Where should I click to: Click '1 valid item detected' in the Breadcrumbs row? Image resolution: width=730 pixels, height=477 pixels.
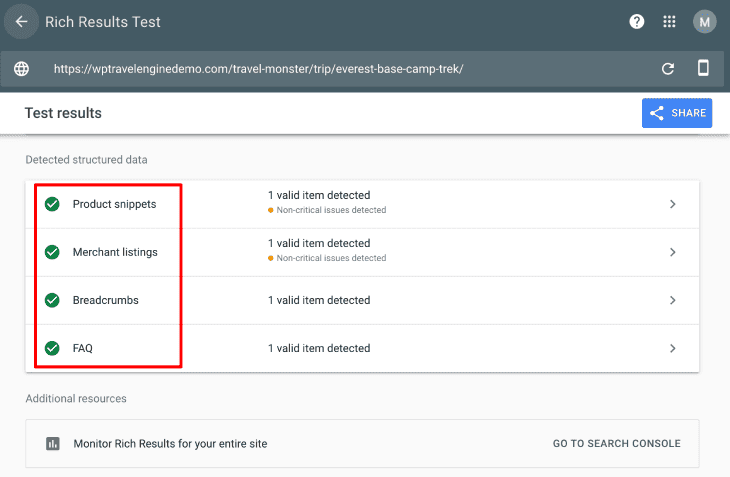pyautogui.click(x=319, y=300)
